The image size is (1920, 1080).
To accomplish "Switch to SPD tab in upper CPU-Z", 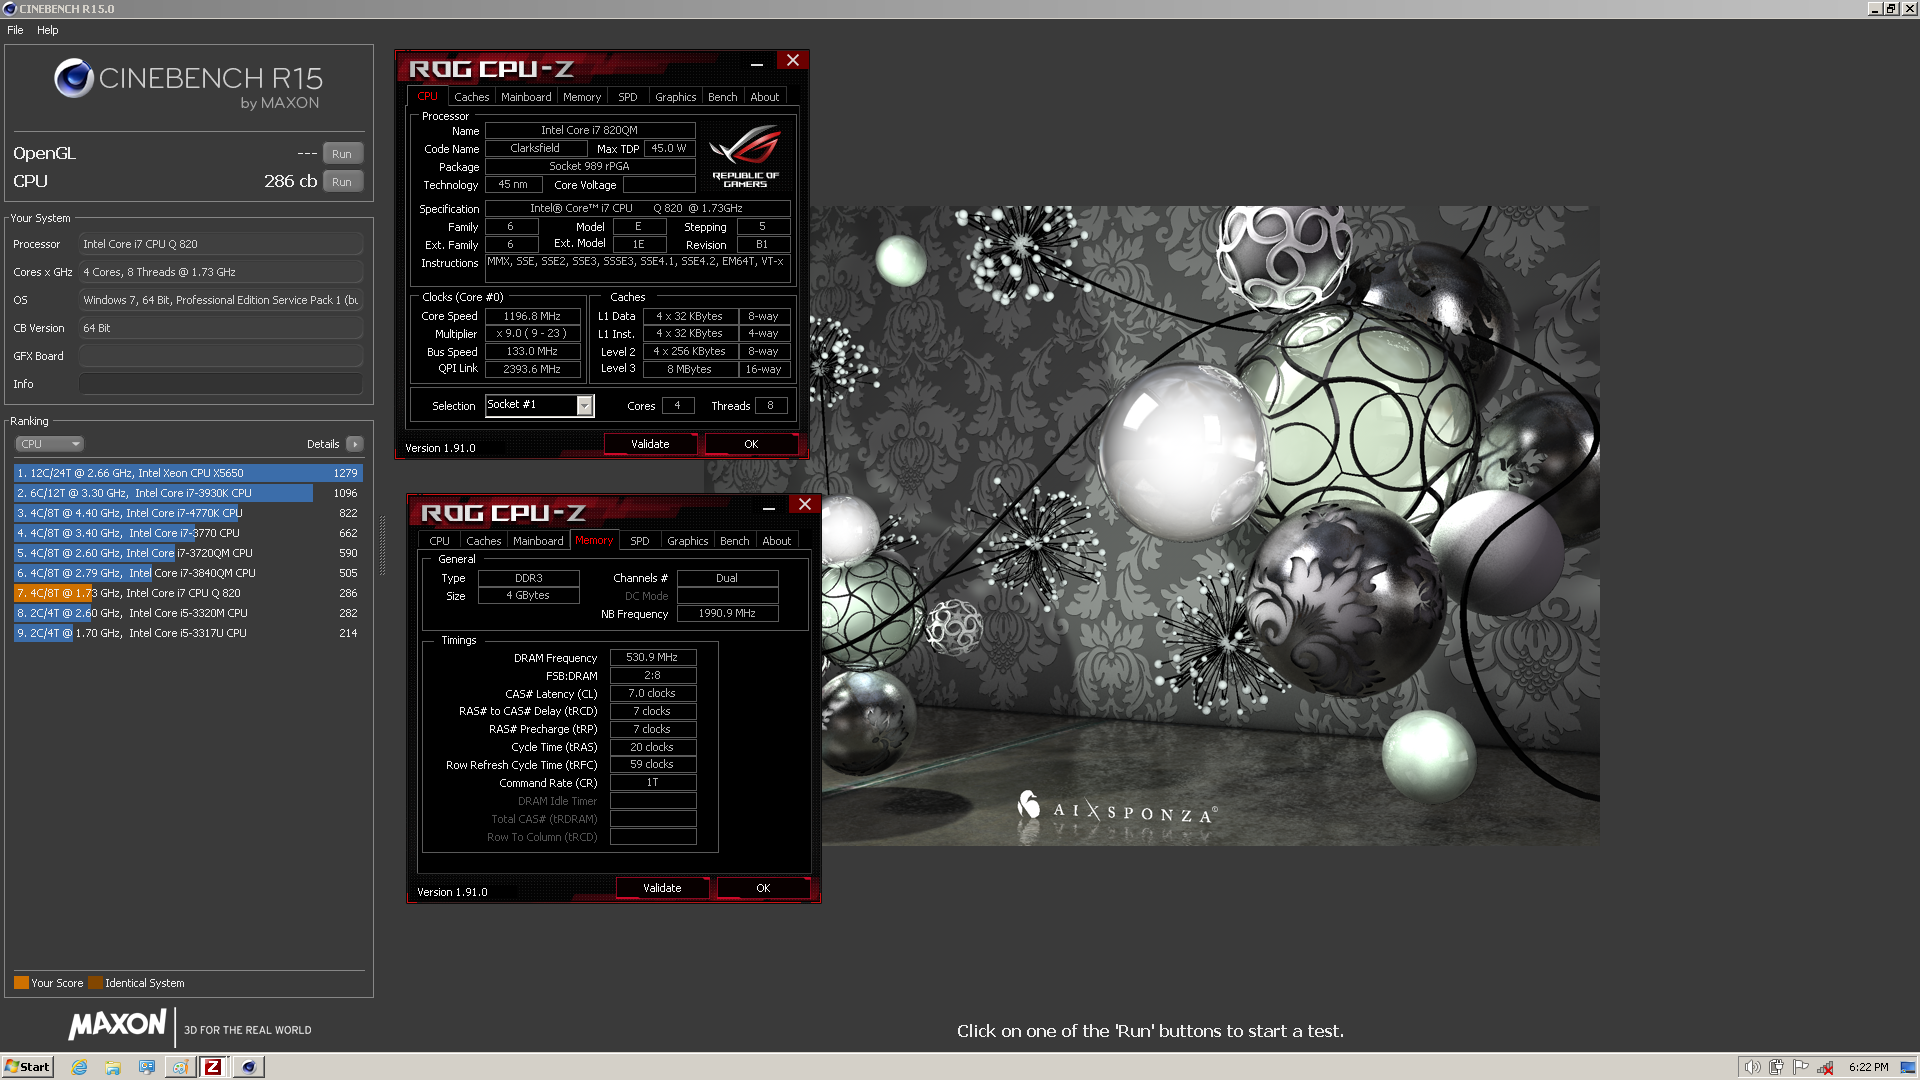I will click(627, 97).
